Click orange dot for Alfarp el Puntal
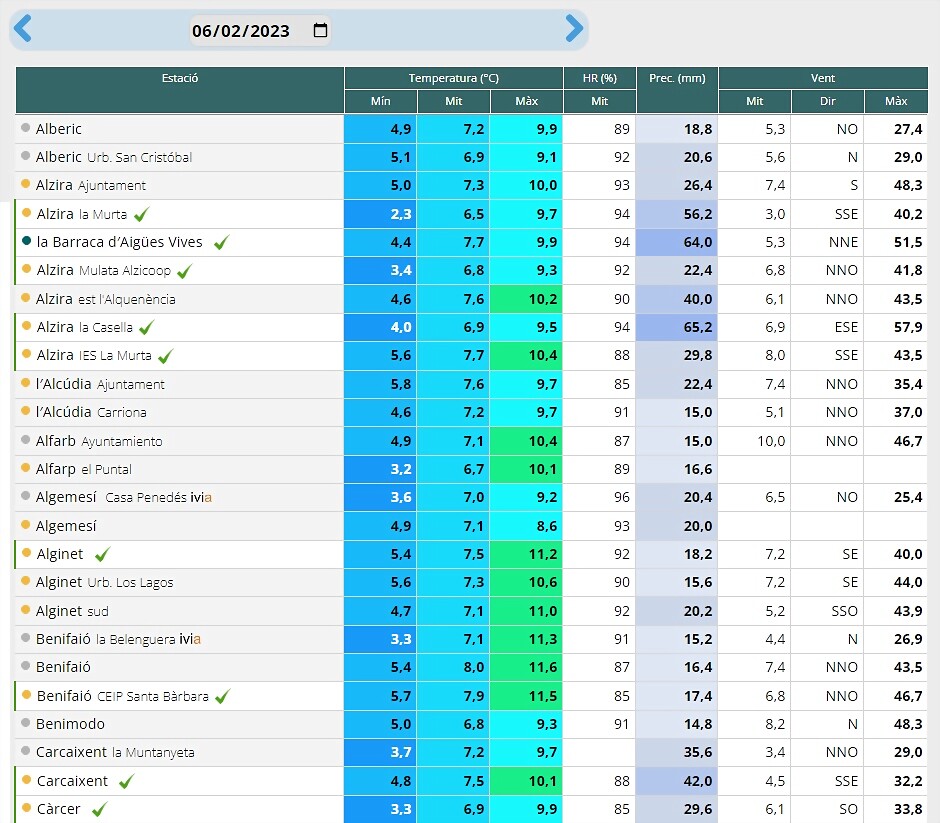940x823 pixels. [25, 468]
